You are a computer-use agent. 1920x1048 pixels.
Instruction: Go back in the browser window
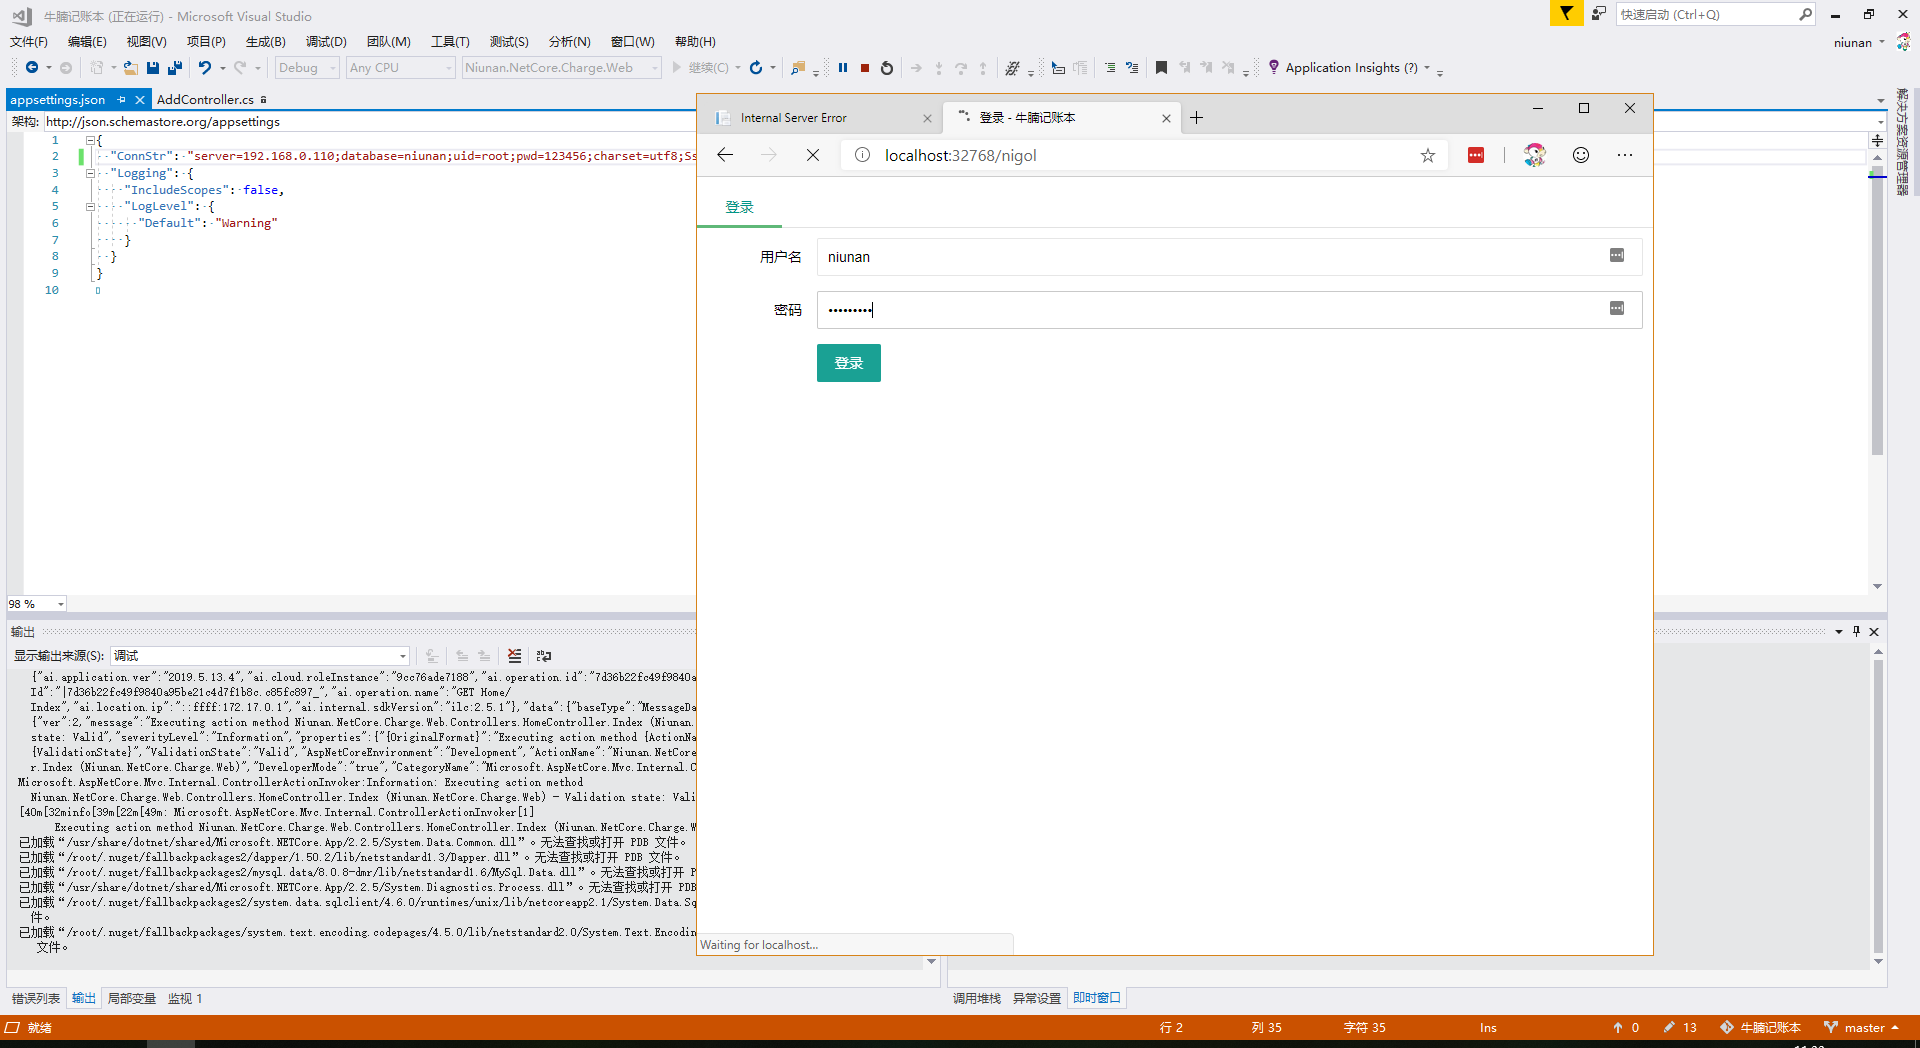click(725, 155)
